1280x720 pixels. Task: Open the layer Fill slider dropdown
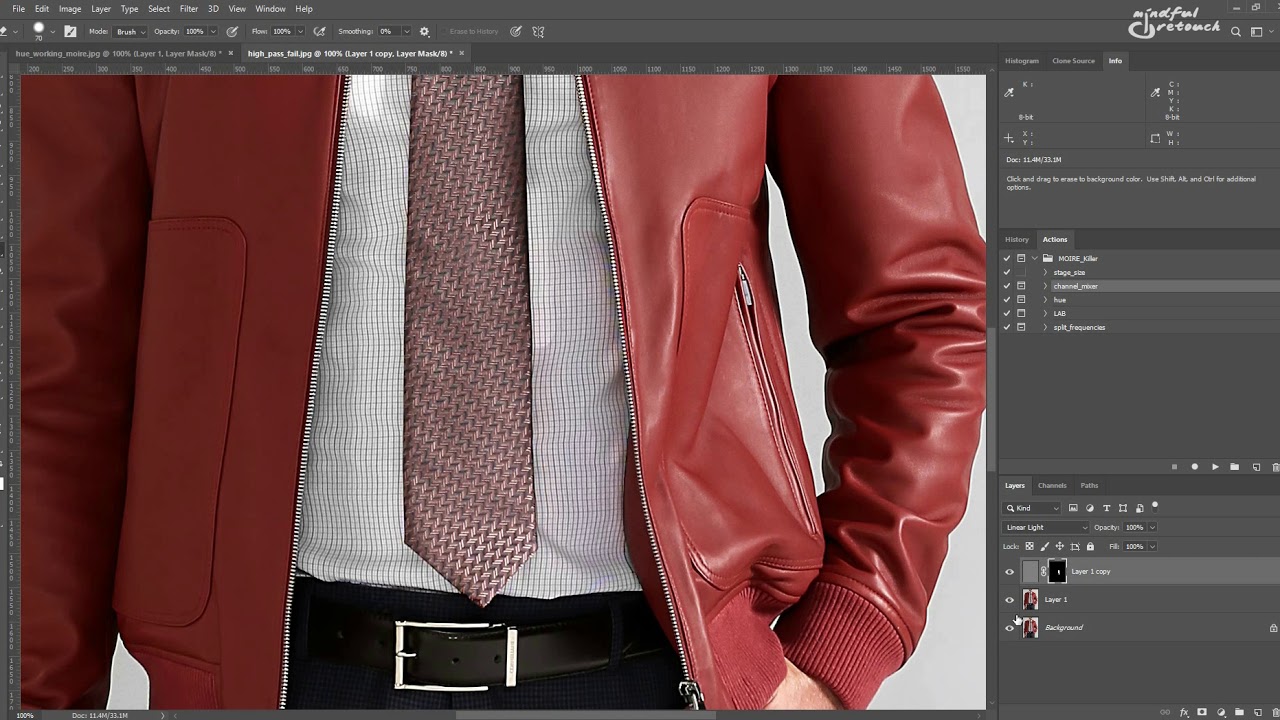pyautogui.click(x=1152, y=546)
